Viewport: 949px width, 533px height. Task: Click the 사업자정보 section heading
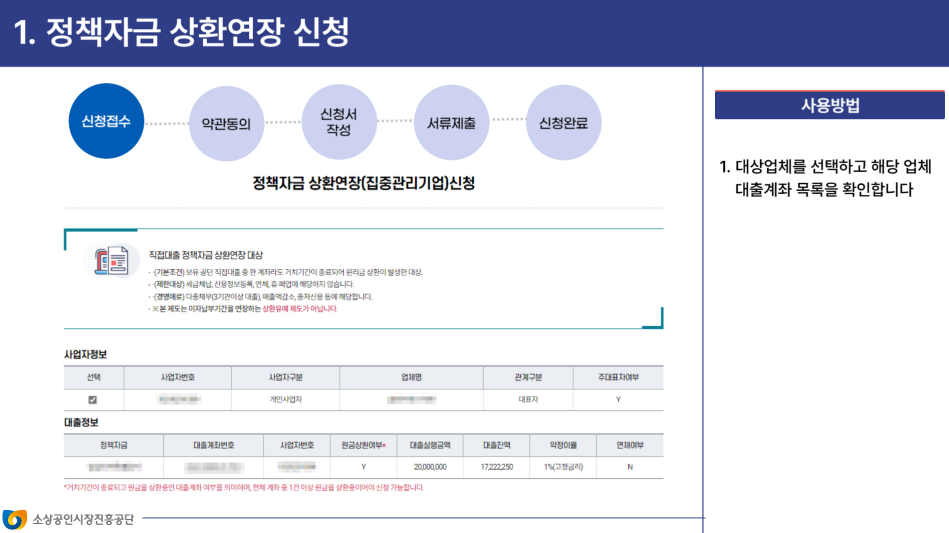tap(85, 355)
